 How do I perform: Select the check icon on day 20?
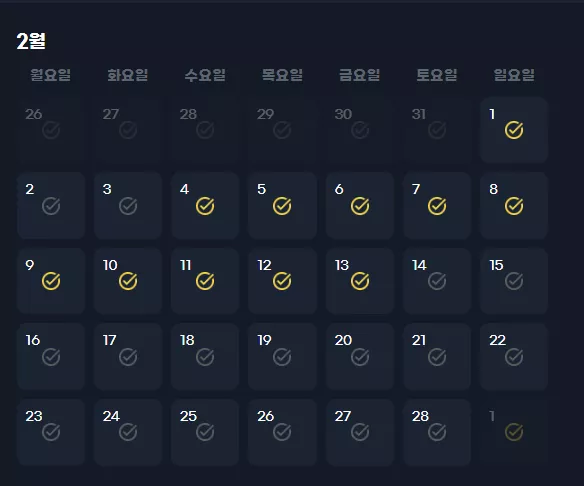point(360,357)
